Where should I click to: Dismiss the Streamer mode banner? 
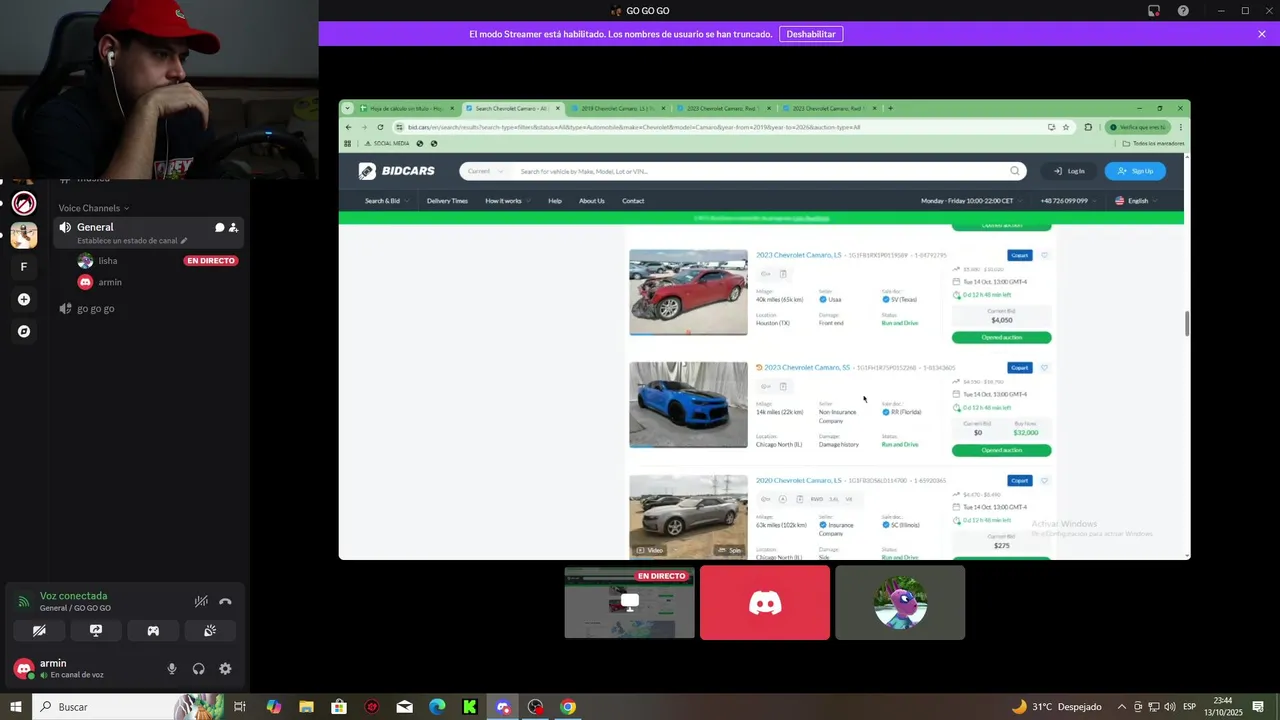(x=1262, y=34)
